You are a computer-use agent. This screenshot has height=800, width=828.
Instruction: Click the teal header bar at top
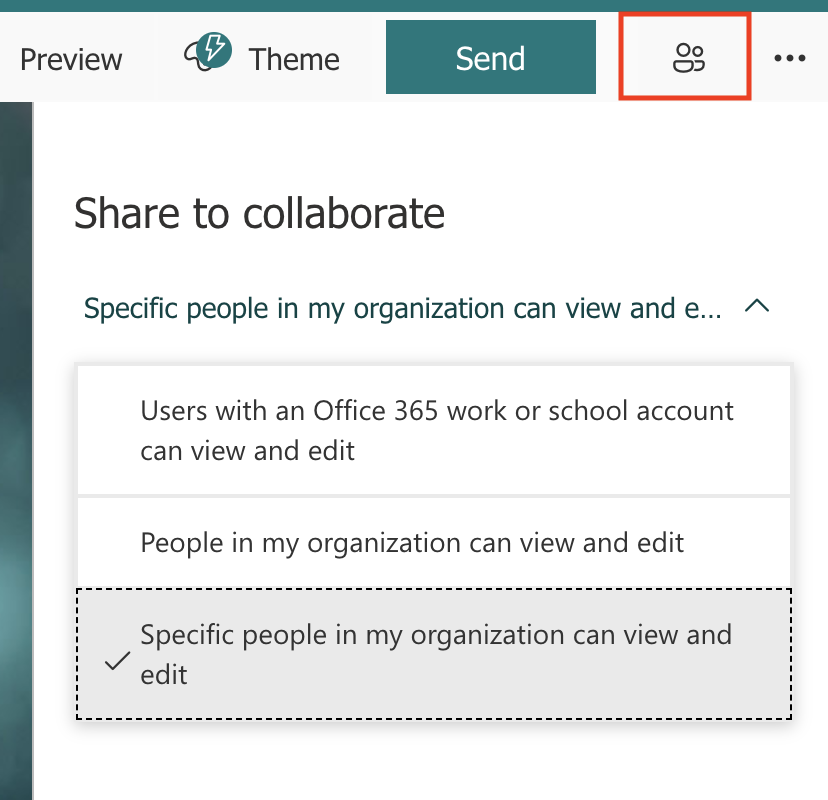[414, 6]
